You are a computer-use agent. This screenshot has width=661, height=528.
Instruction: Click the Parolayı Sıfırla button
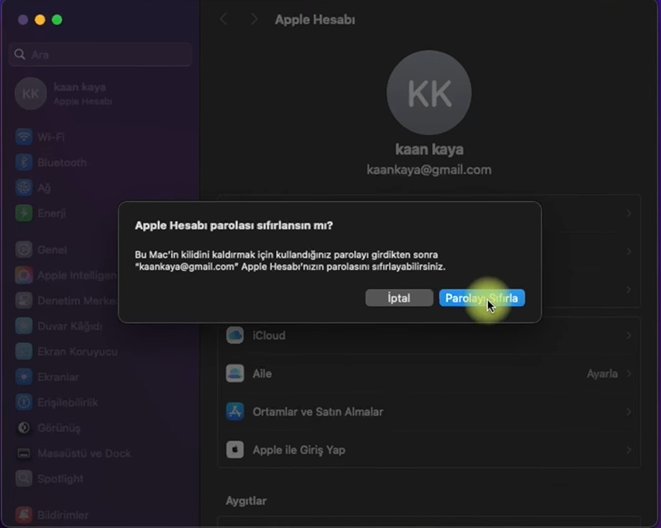coord(482,298)
